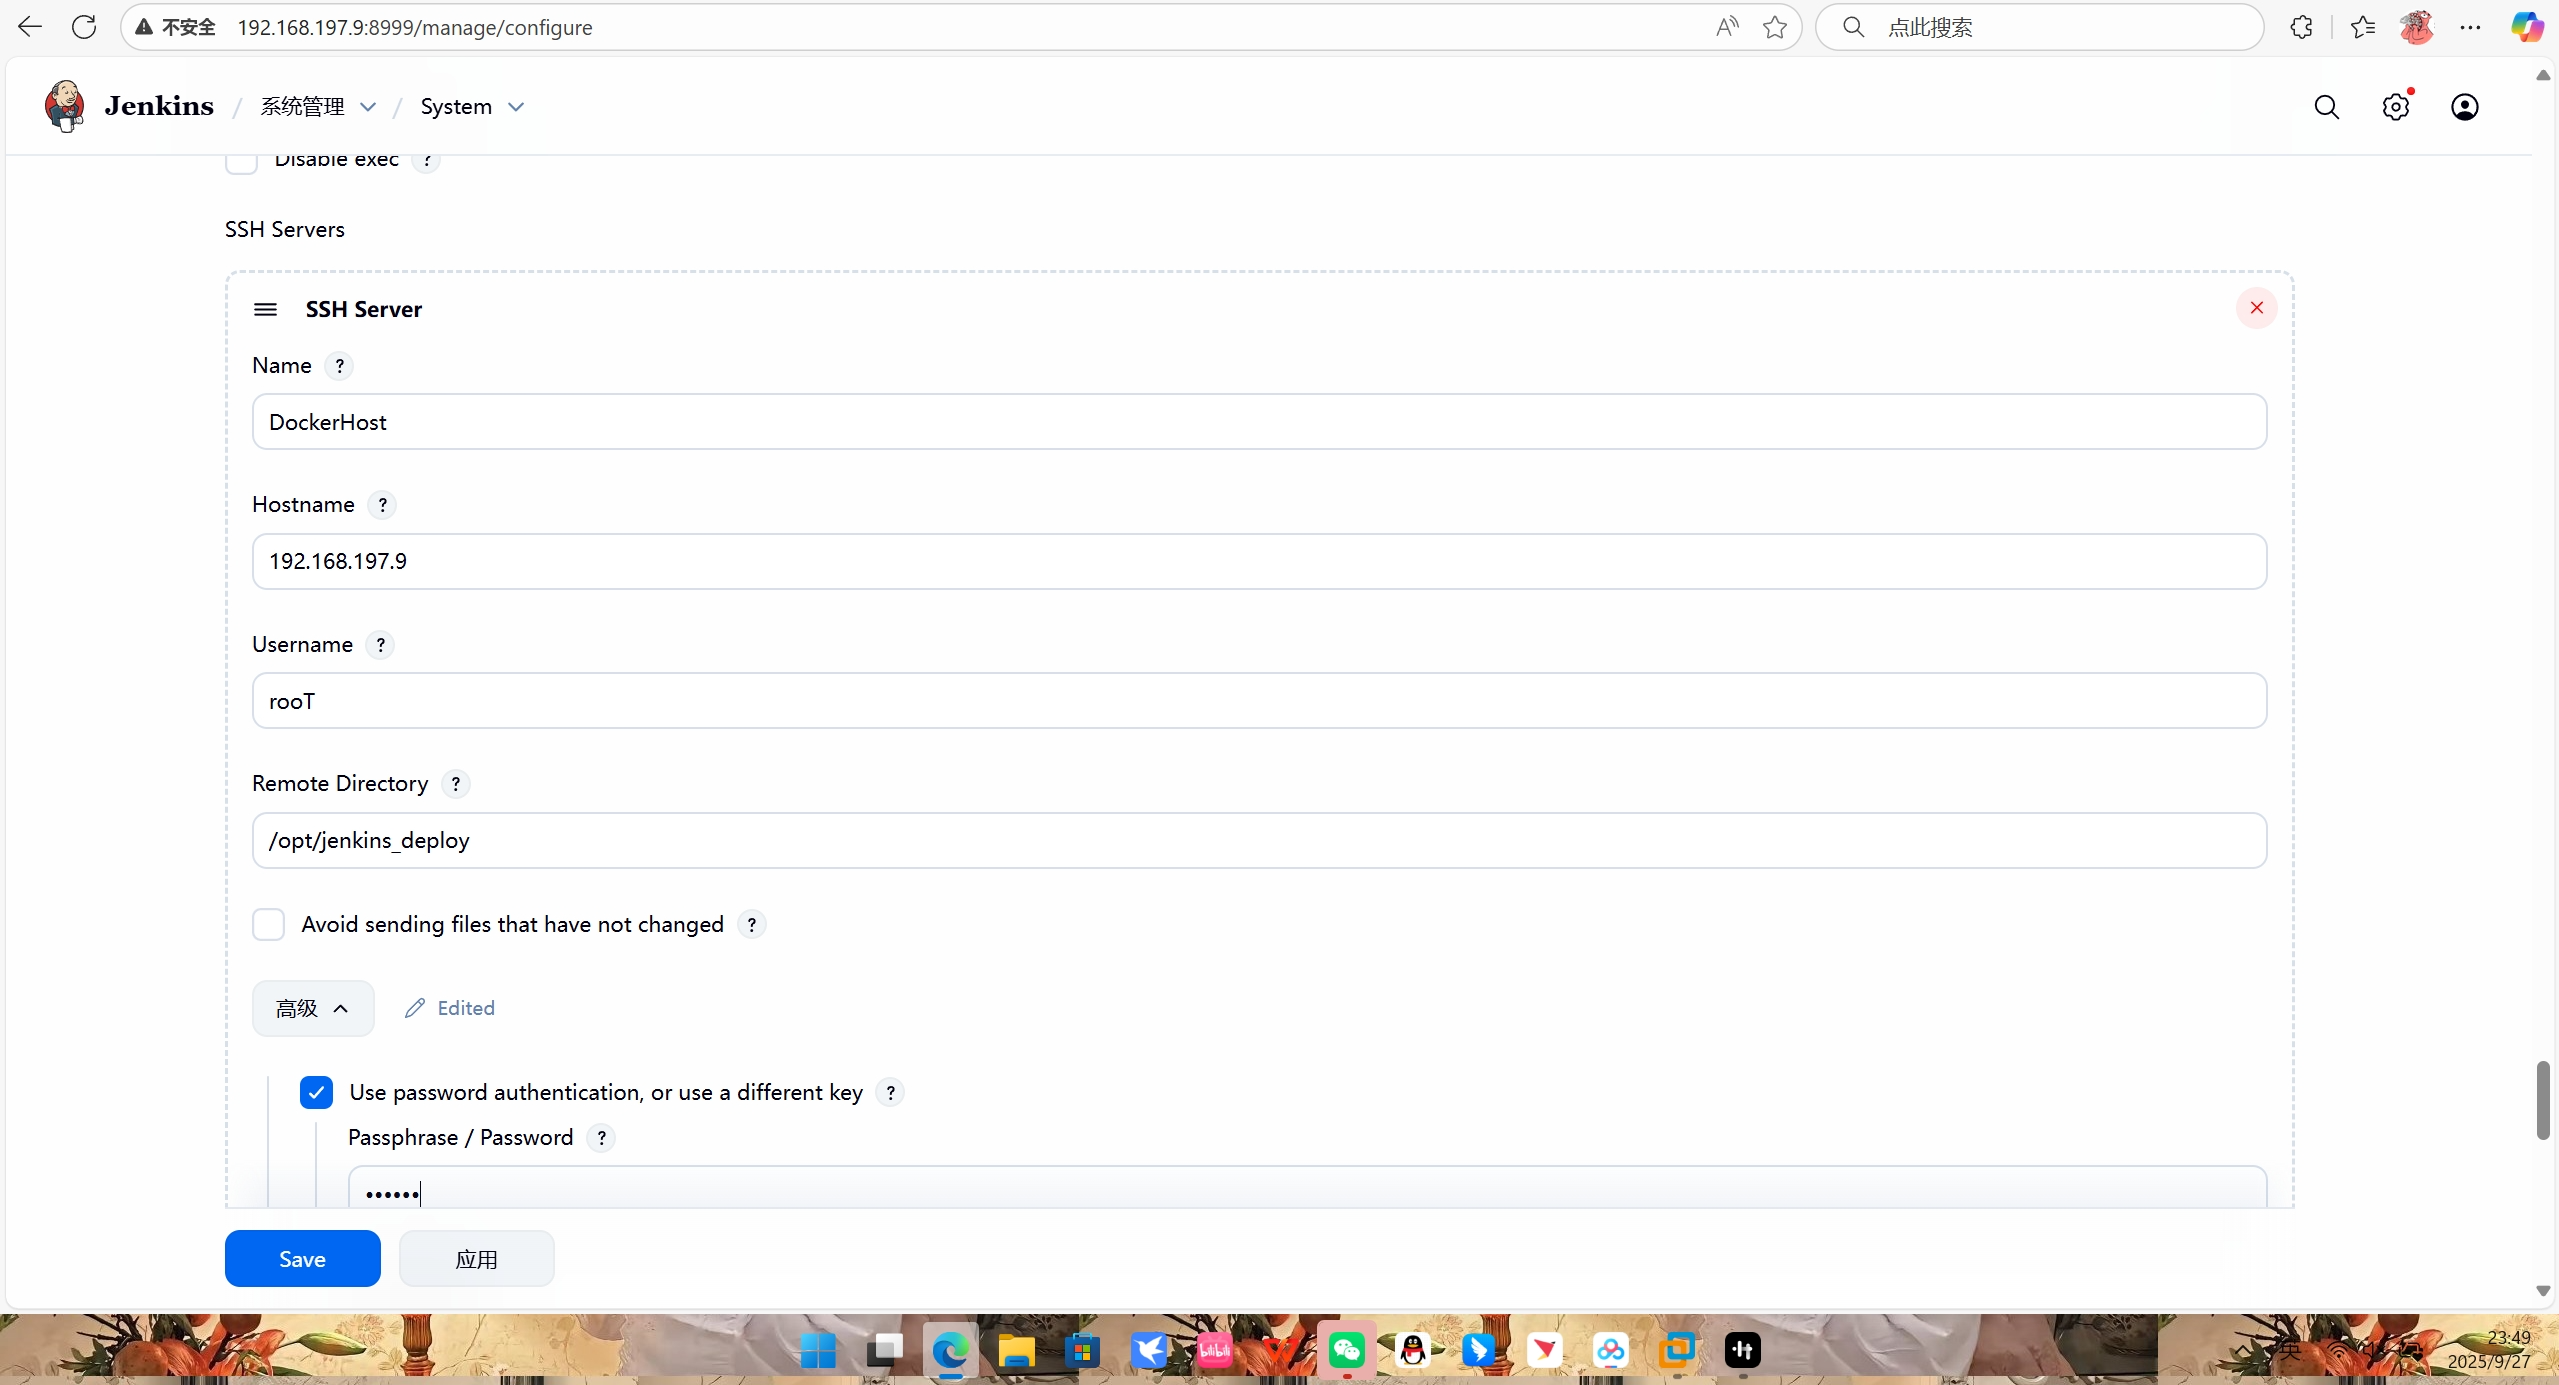
Task: Open WeChat from the taskbar
Action: (1347, 1351)
